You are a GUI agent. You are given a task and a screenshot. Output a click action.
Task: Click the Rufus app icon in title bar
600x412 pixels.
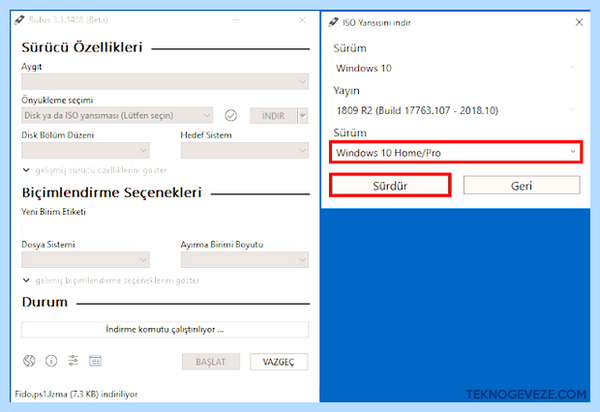[20, 20]
